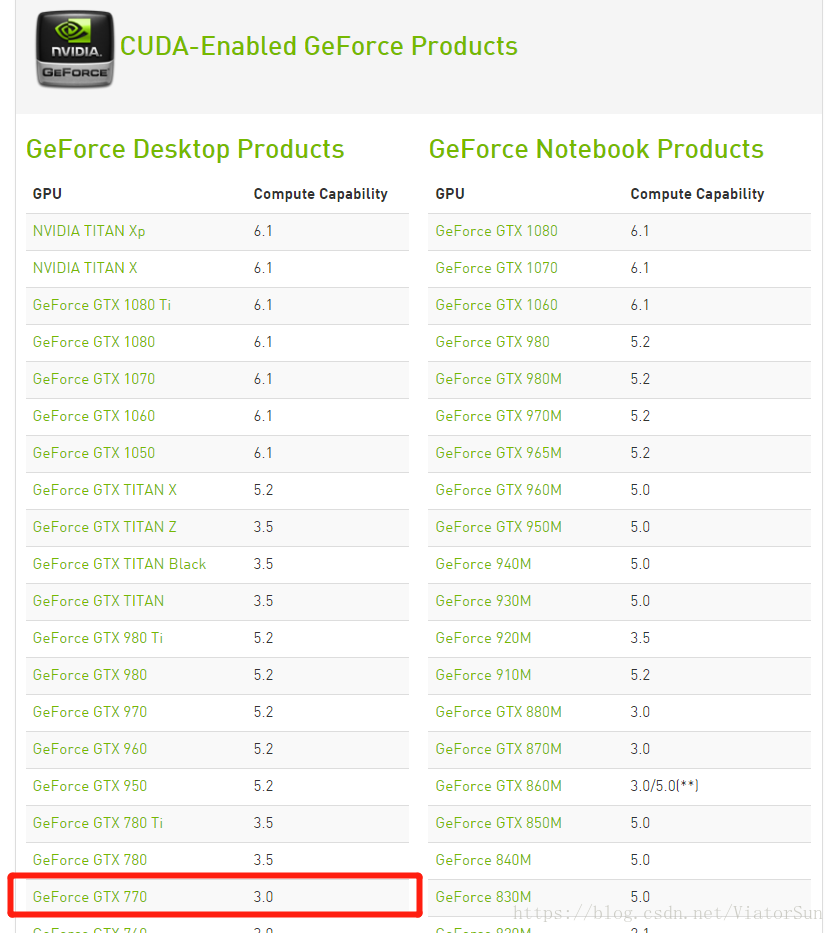This screenshot has width=834, height=933.
Task: Click 5.0 capability value for GeForce 840M
Action: (640, 859)
